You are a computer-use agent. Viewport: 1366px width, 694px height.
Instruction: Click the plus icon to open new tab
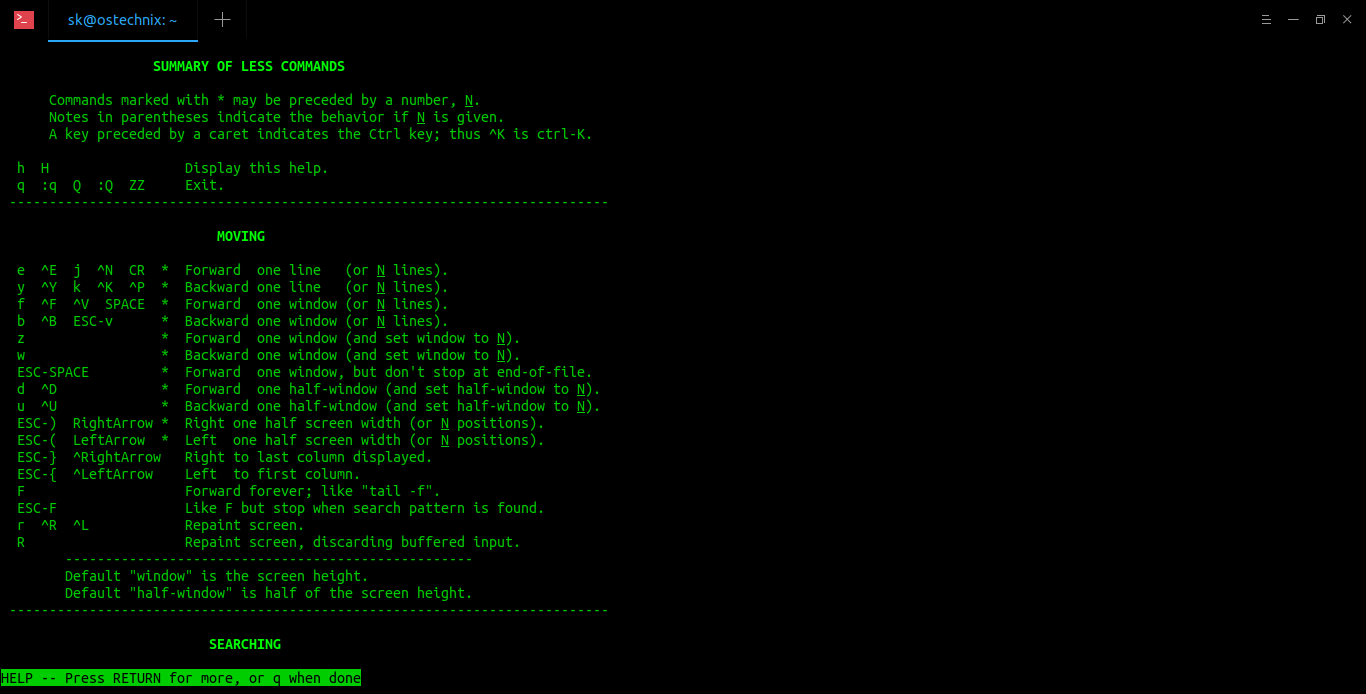222,19
